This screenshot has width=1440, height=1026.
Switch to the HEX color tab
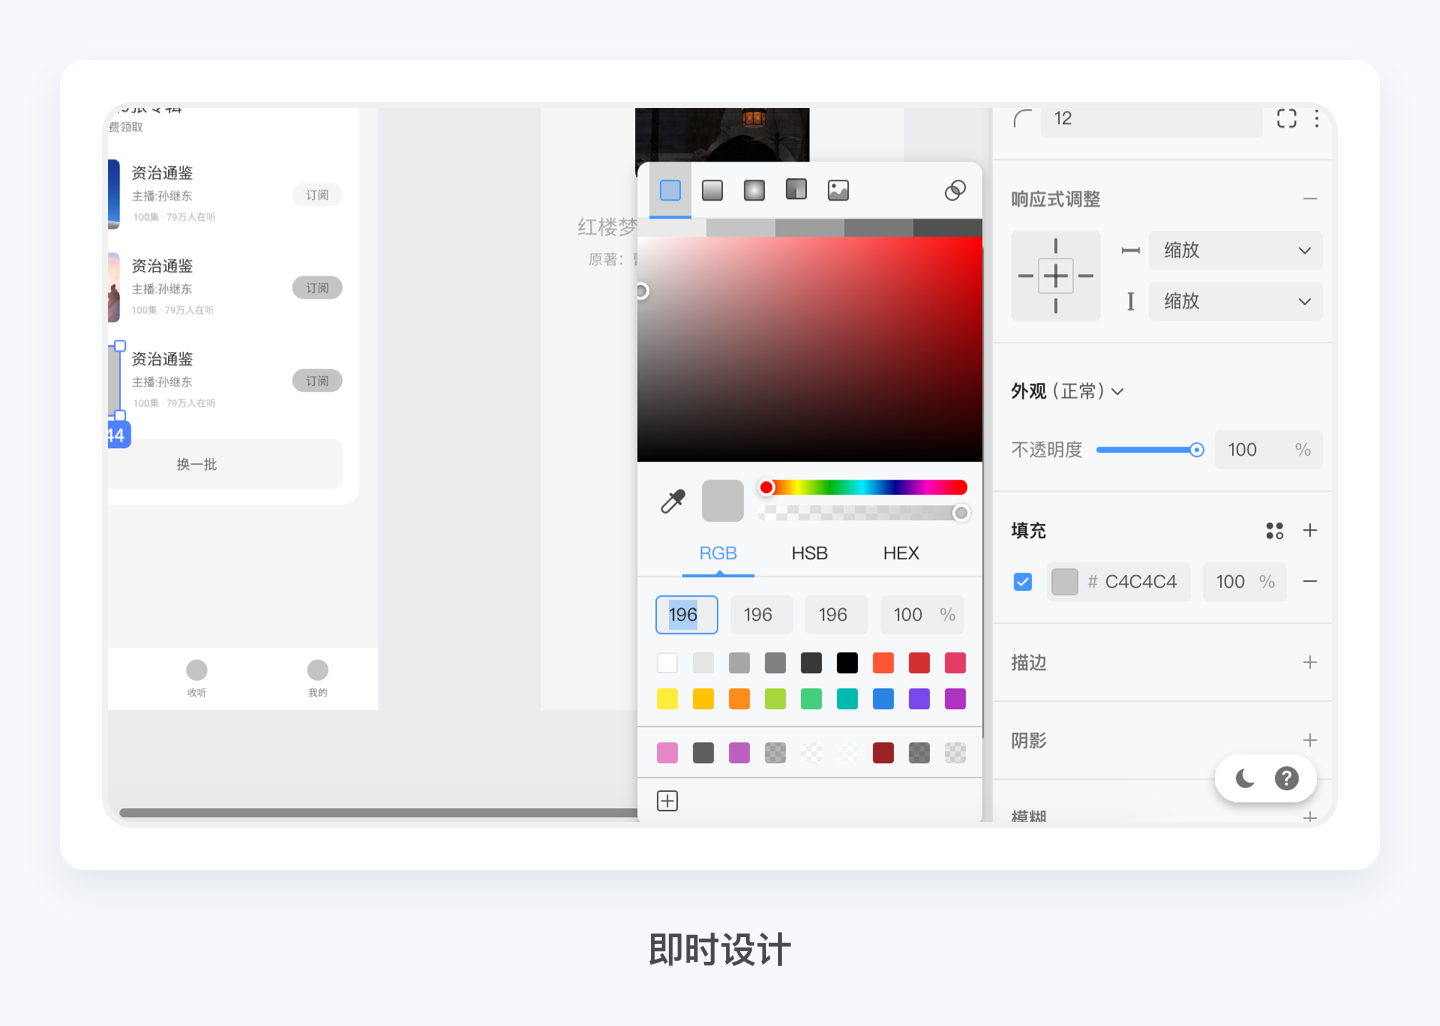click(x=899, y=553)
